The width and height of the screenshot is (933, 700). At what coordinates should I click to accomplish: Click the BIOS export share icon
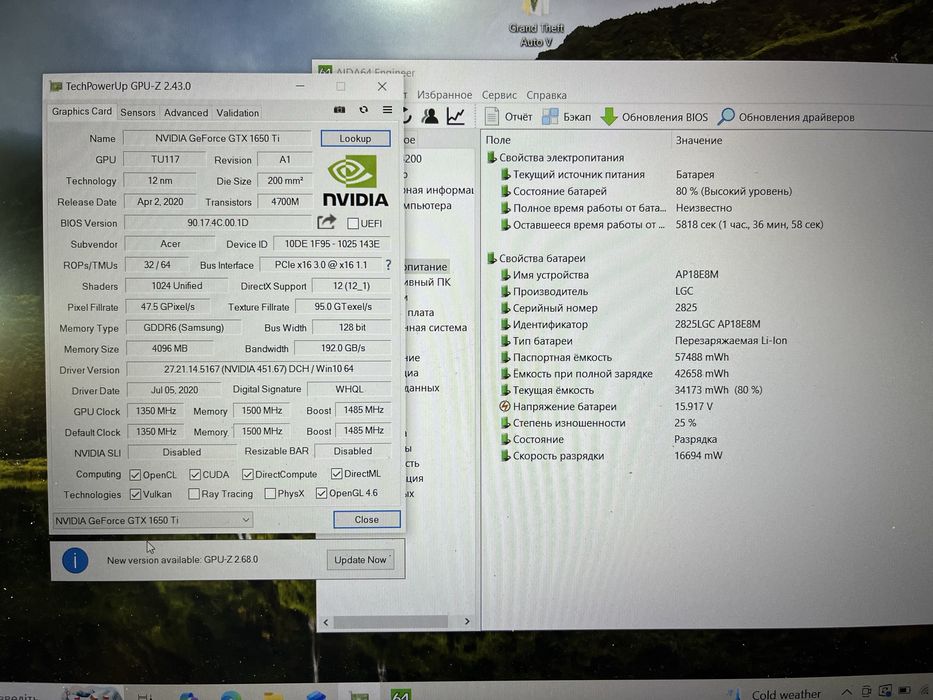(x=326, y=223)
